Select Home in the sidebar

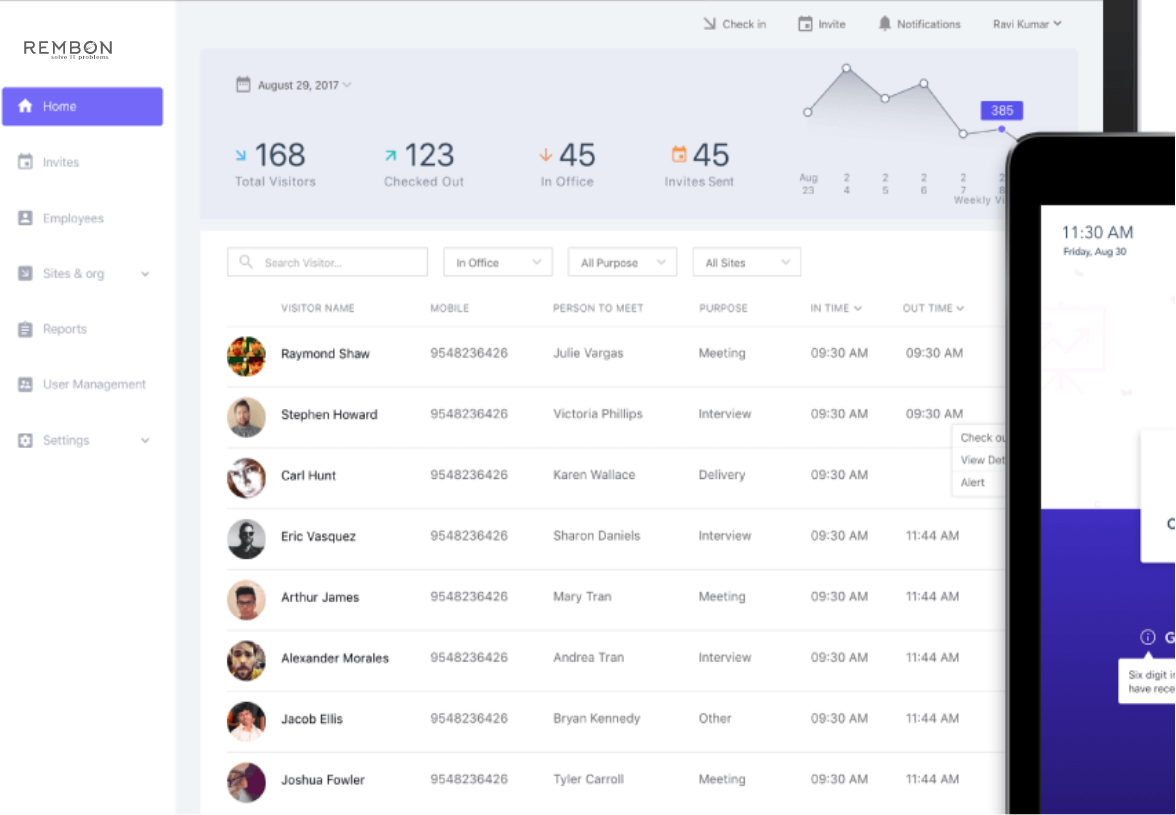[82, 106]
